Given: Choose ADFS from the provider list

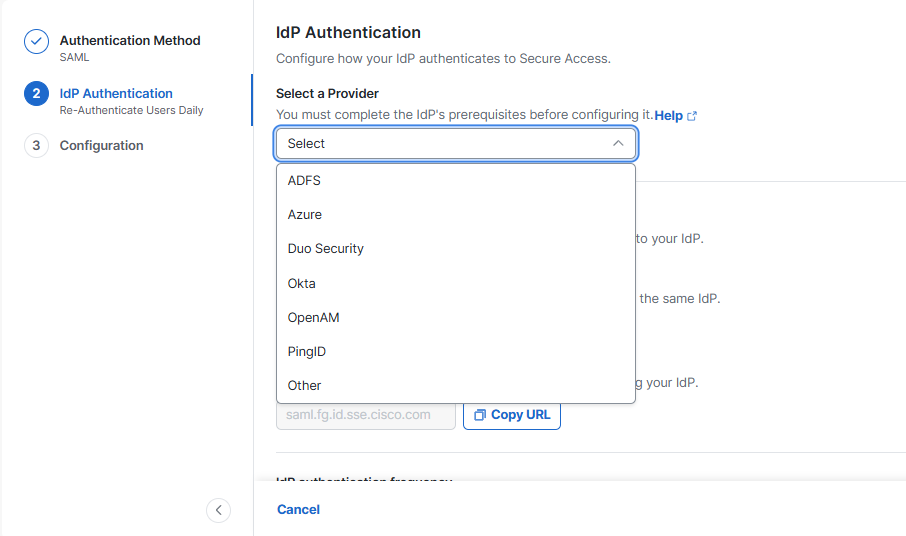Looking at the screenshot, I should pyautogui.click(x=304, y=181).
